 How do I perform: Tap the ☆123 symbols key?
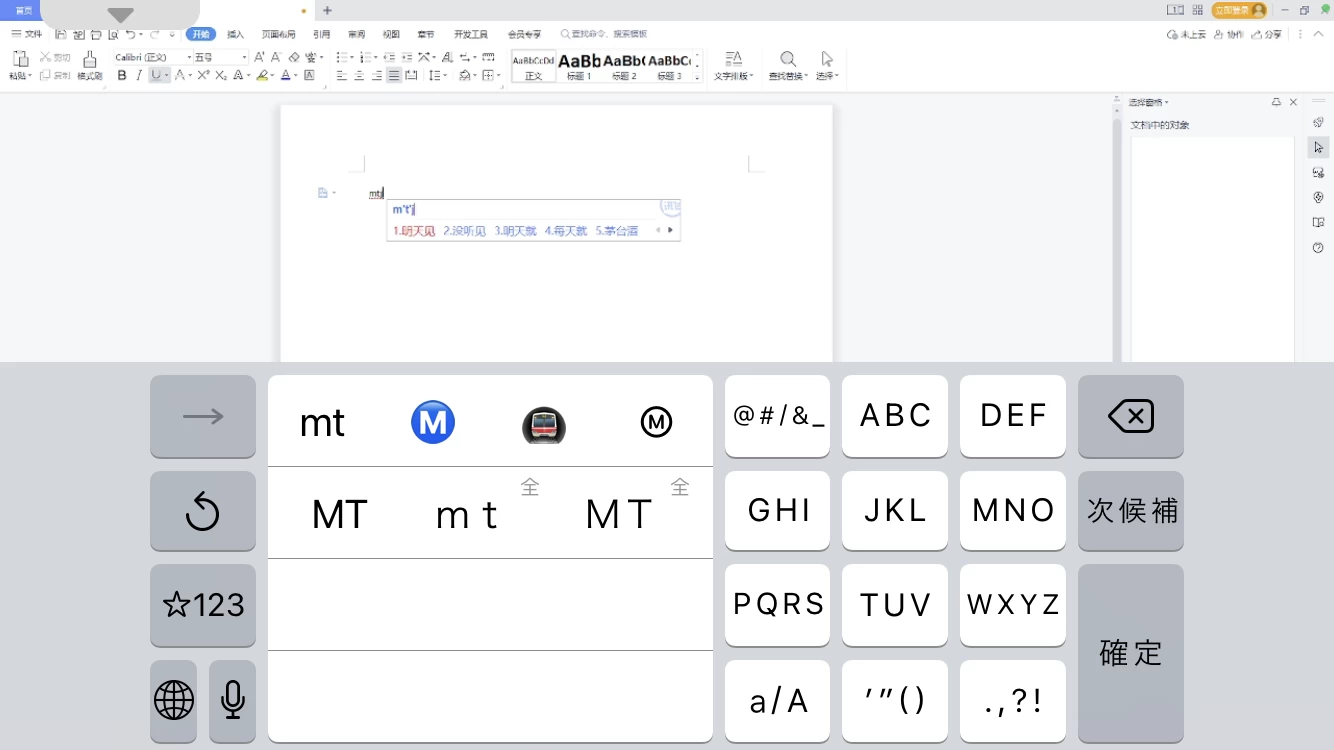tap(203, 605)
